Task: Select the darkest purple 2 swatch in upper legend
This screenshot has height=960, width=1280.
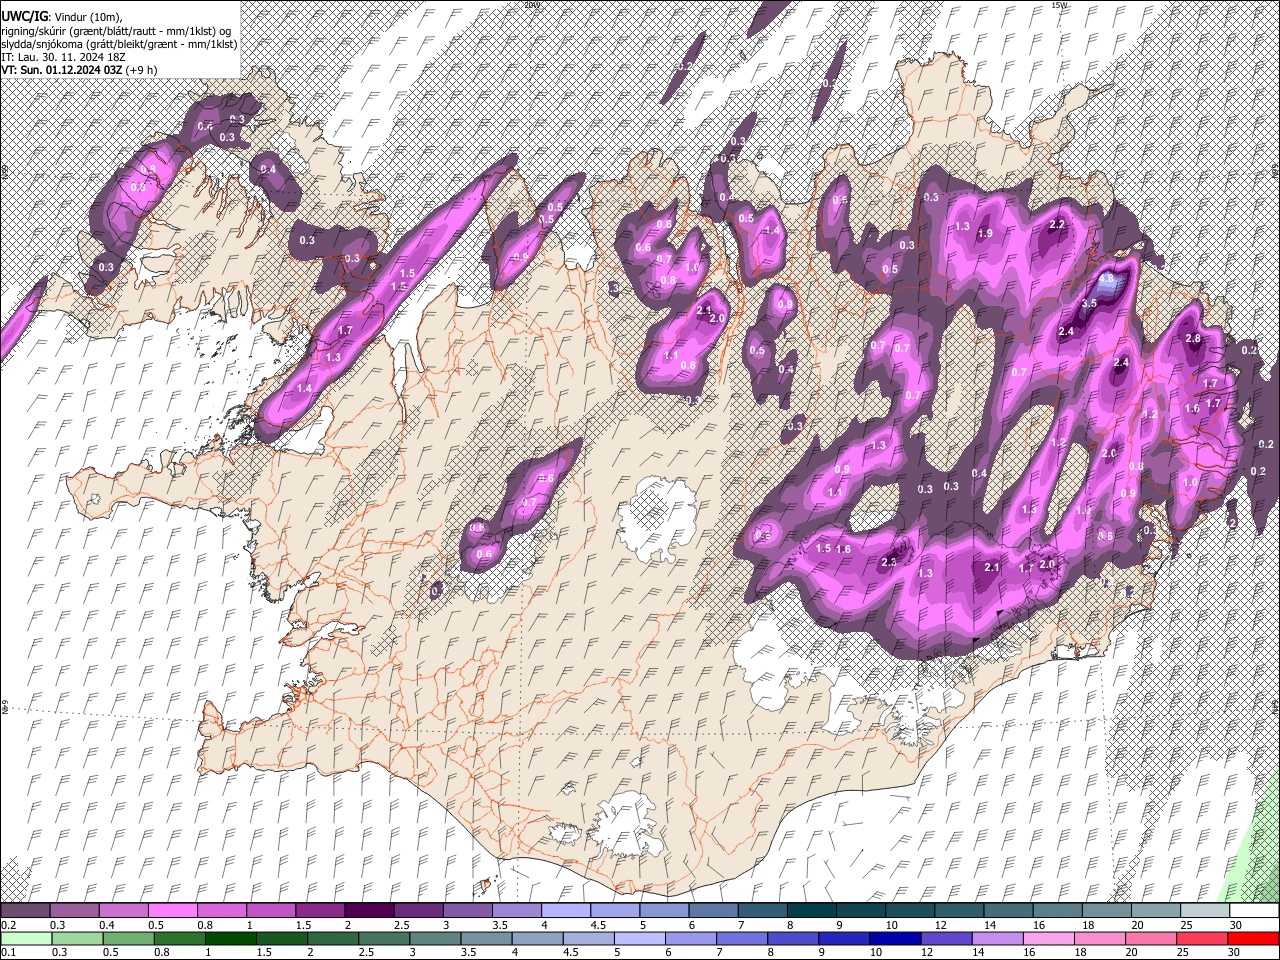Action: 369,911
